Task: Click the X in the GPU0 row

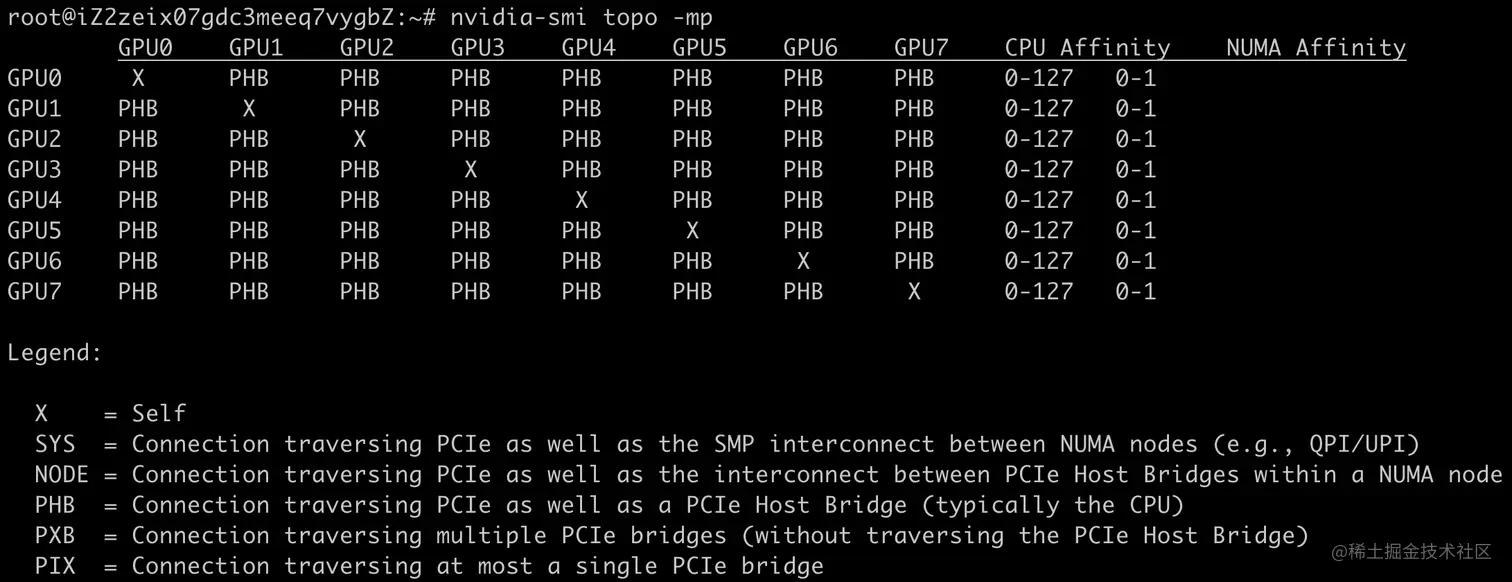Action: coord(138,78)
